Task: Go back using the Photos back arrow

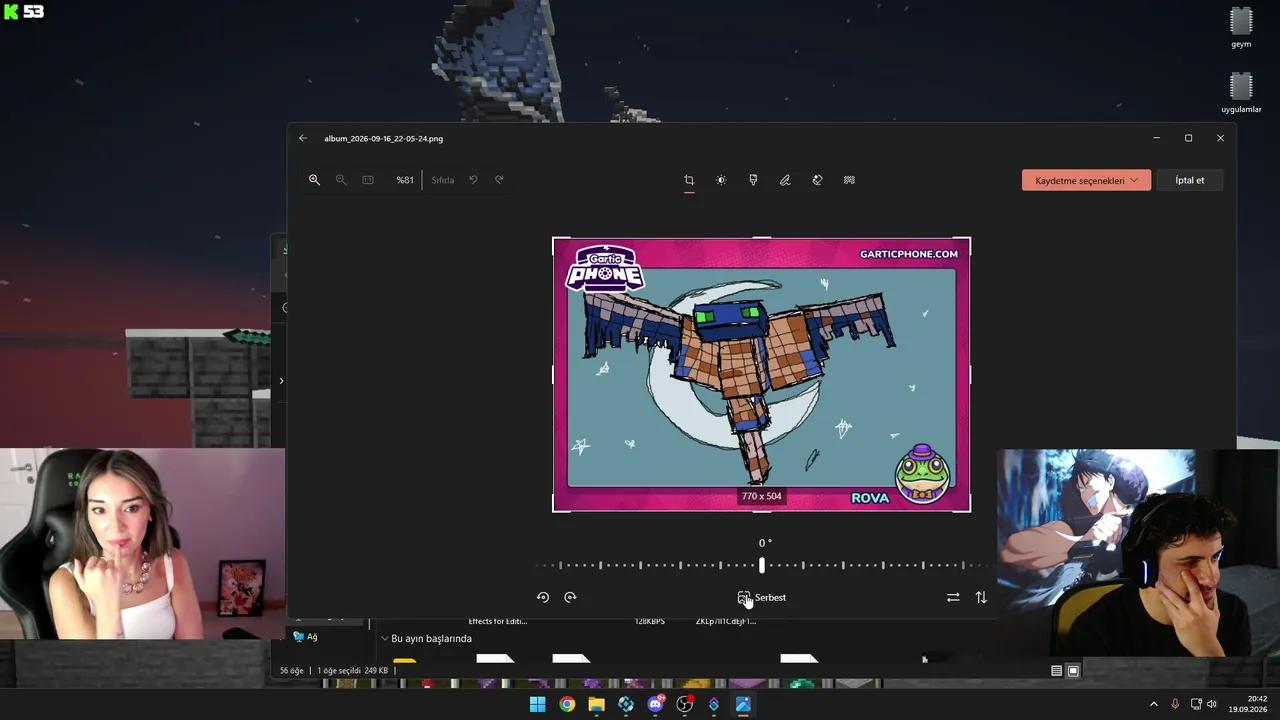Action: pos(303,138)
